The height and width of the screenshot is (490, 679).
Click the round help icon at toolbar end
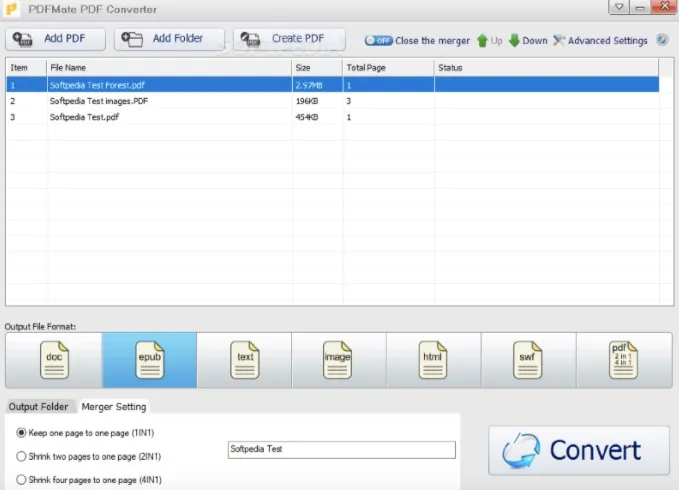[662, 40]
